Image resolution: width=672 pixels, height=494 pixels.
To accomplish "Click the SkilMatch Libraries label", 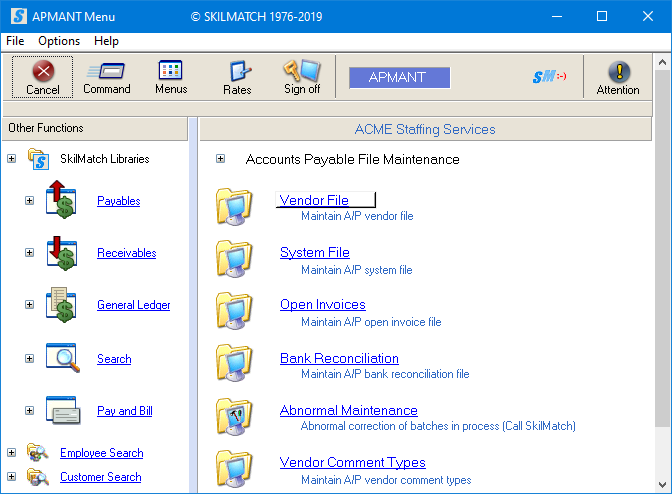I will click(105, 159).
